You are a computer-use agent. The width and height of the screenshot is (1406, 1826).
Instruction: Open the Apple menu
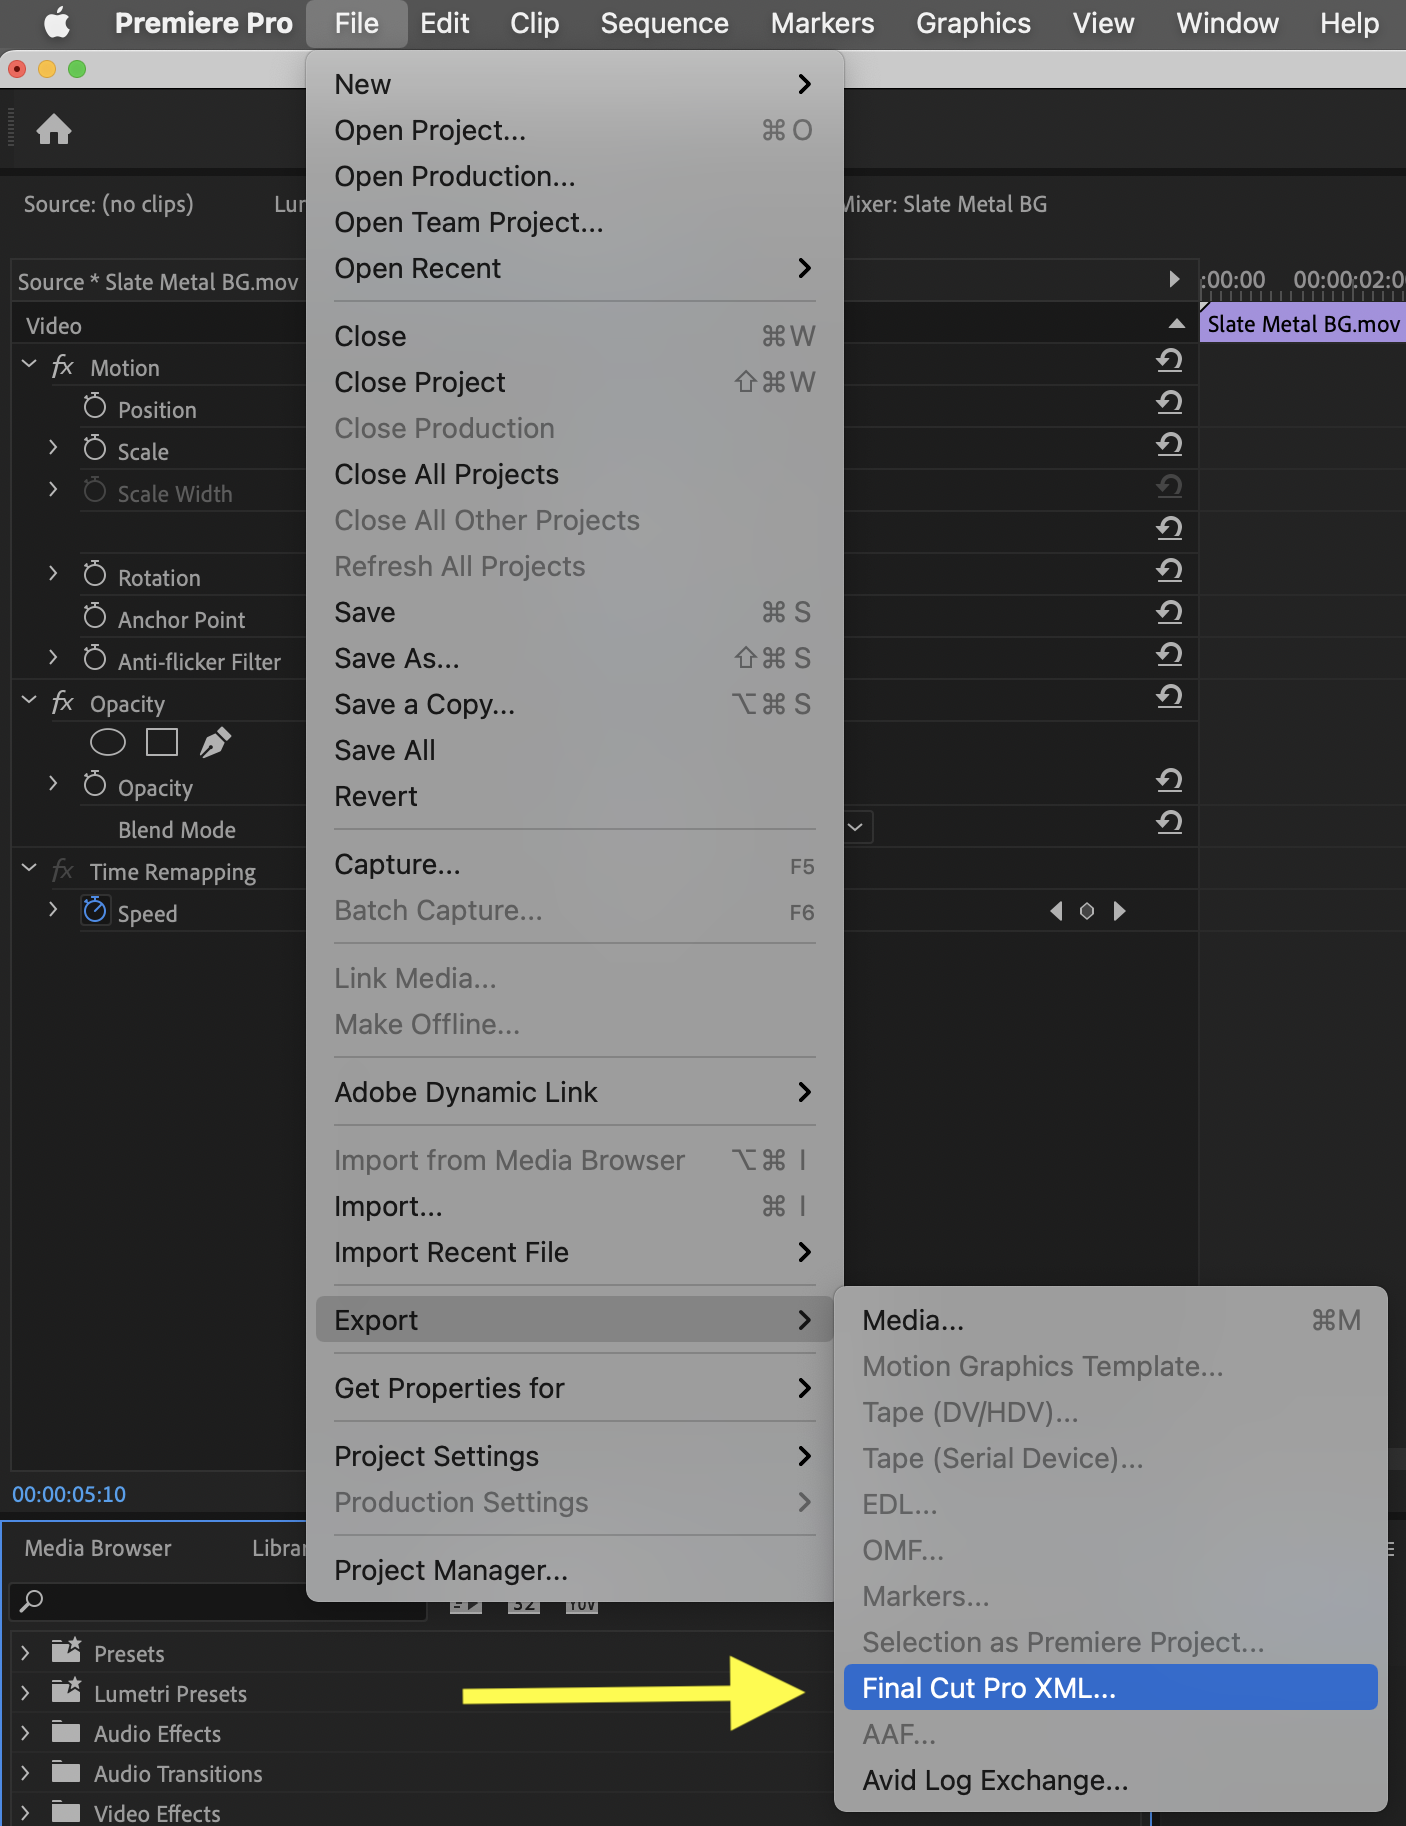[57, 23]
